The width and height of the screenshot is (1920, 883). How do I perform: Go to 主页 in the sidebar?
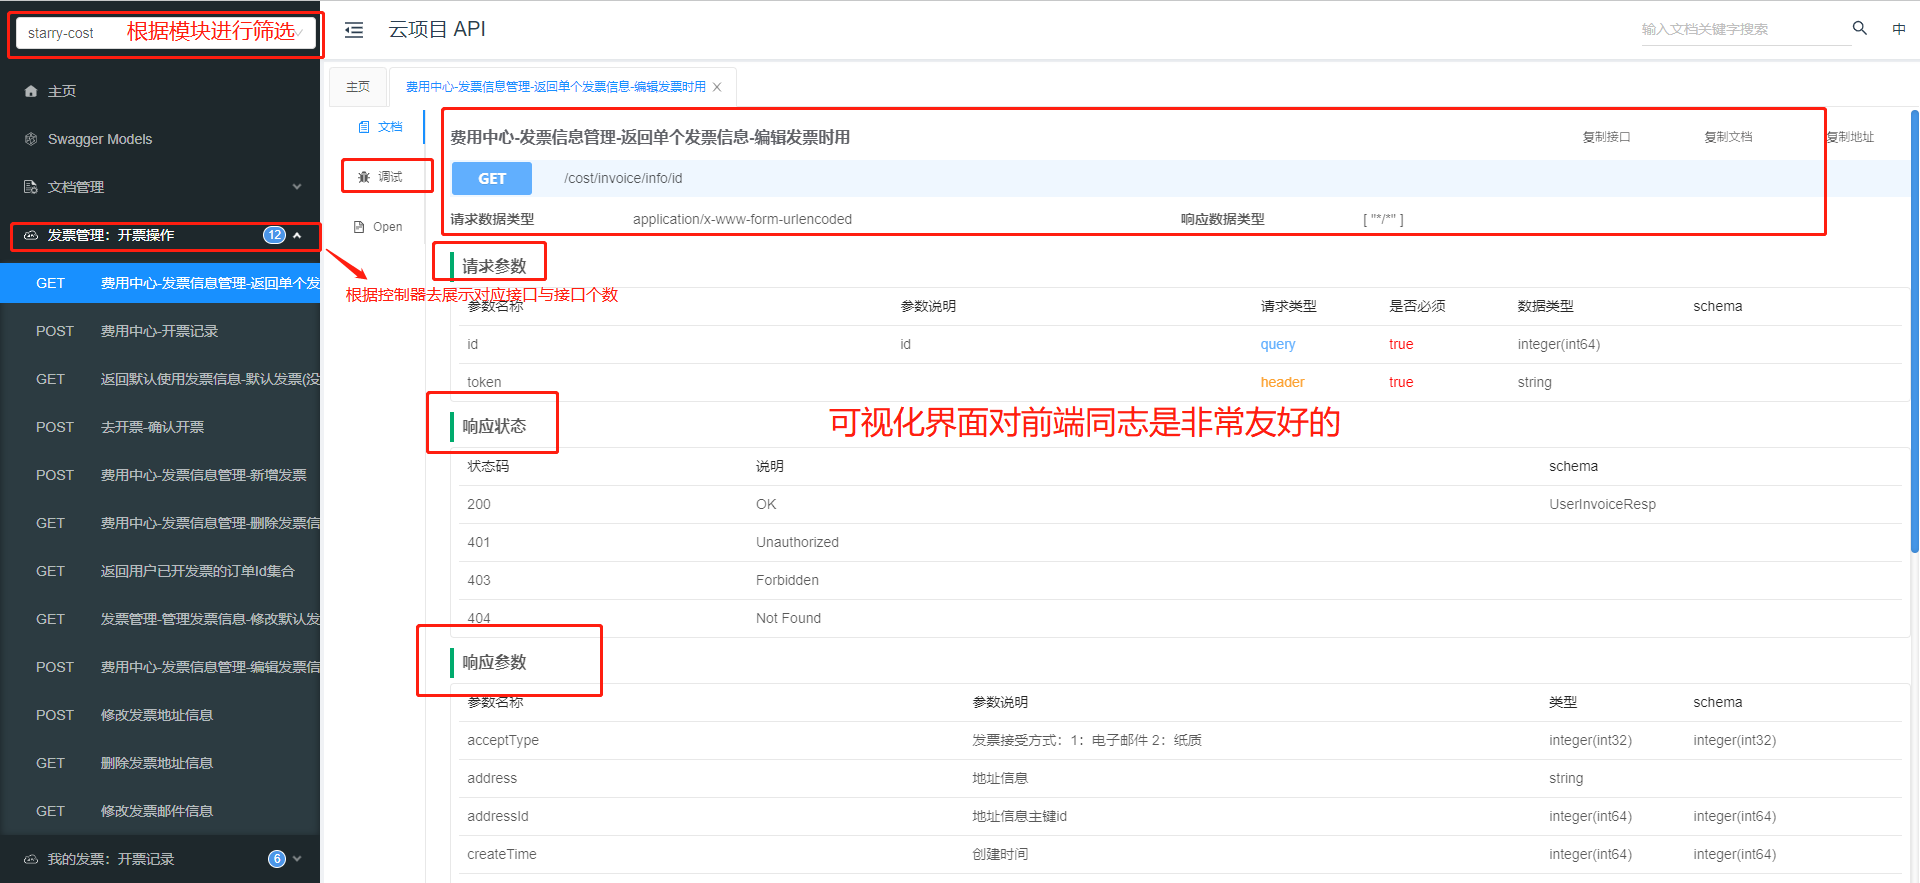click(160, 91)
